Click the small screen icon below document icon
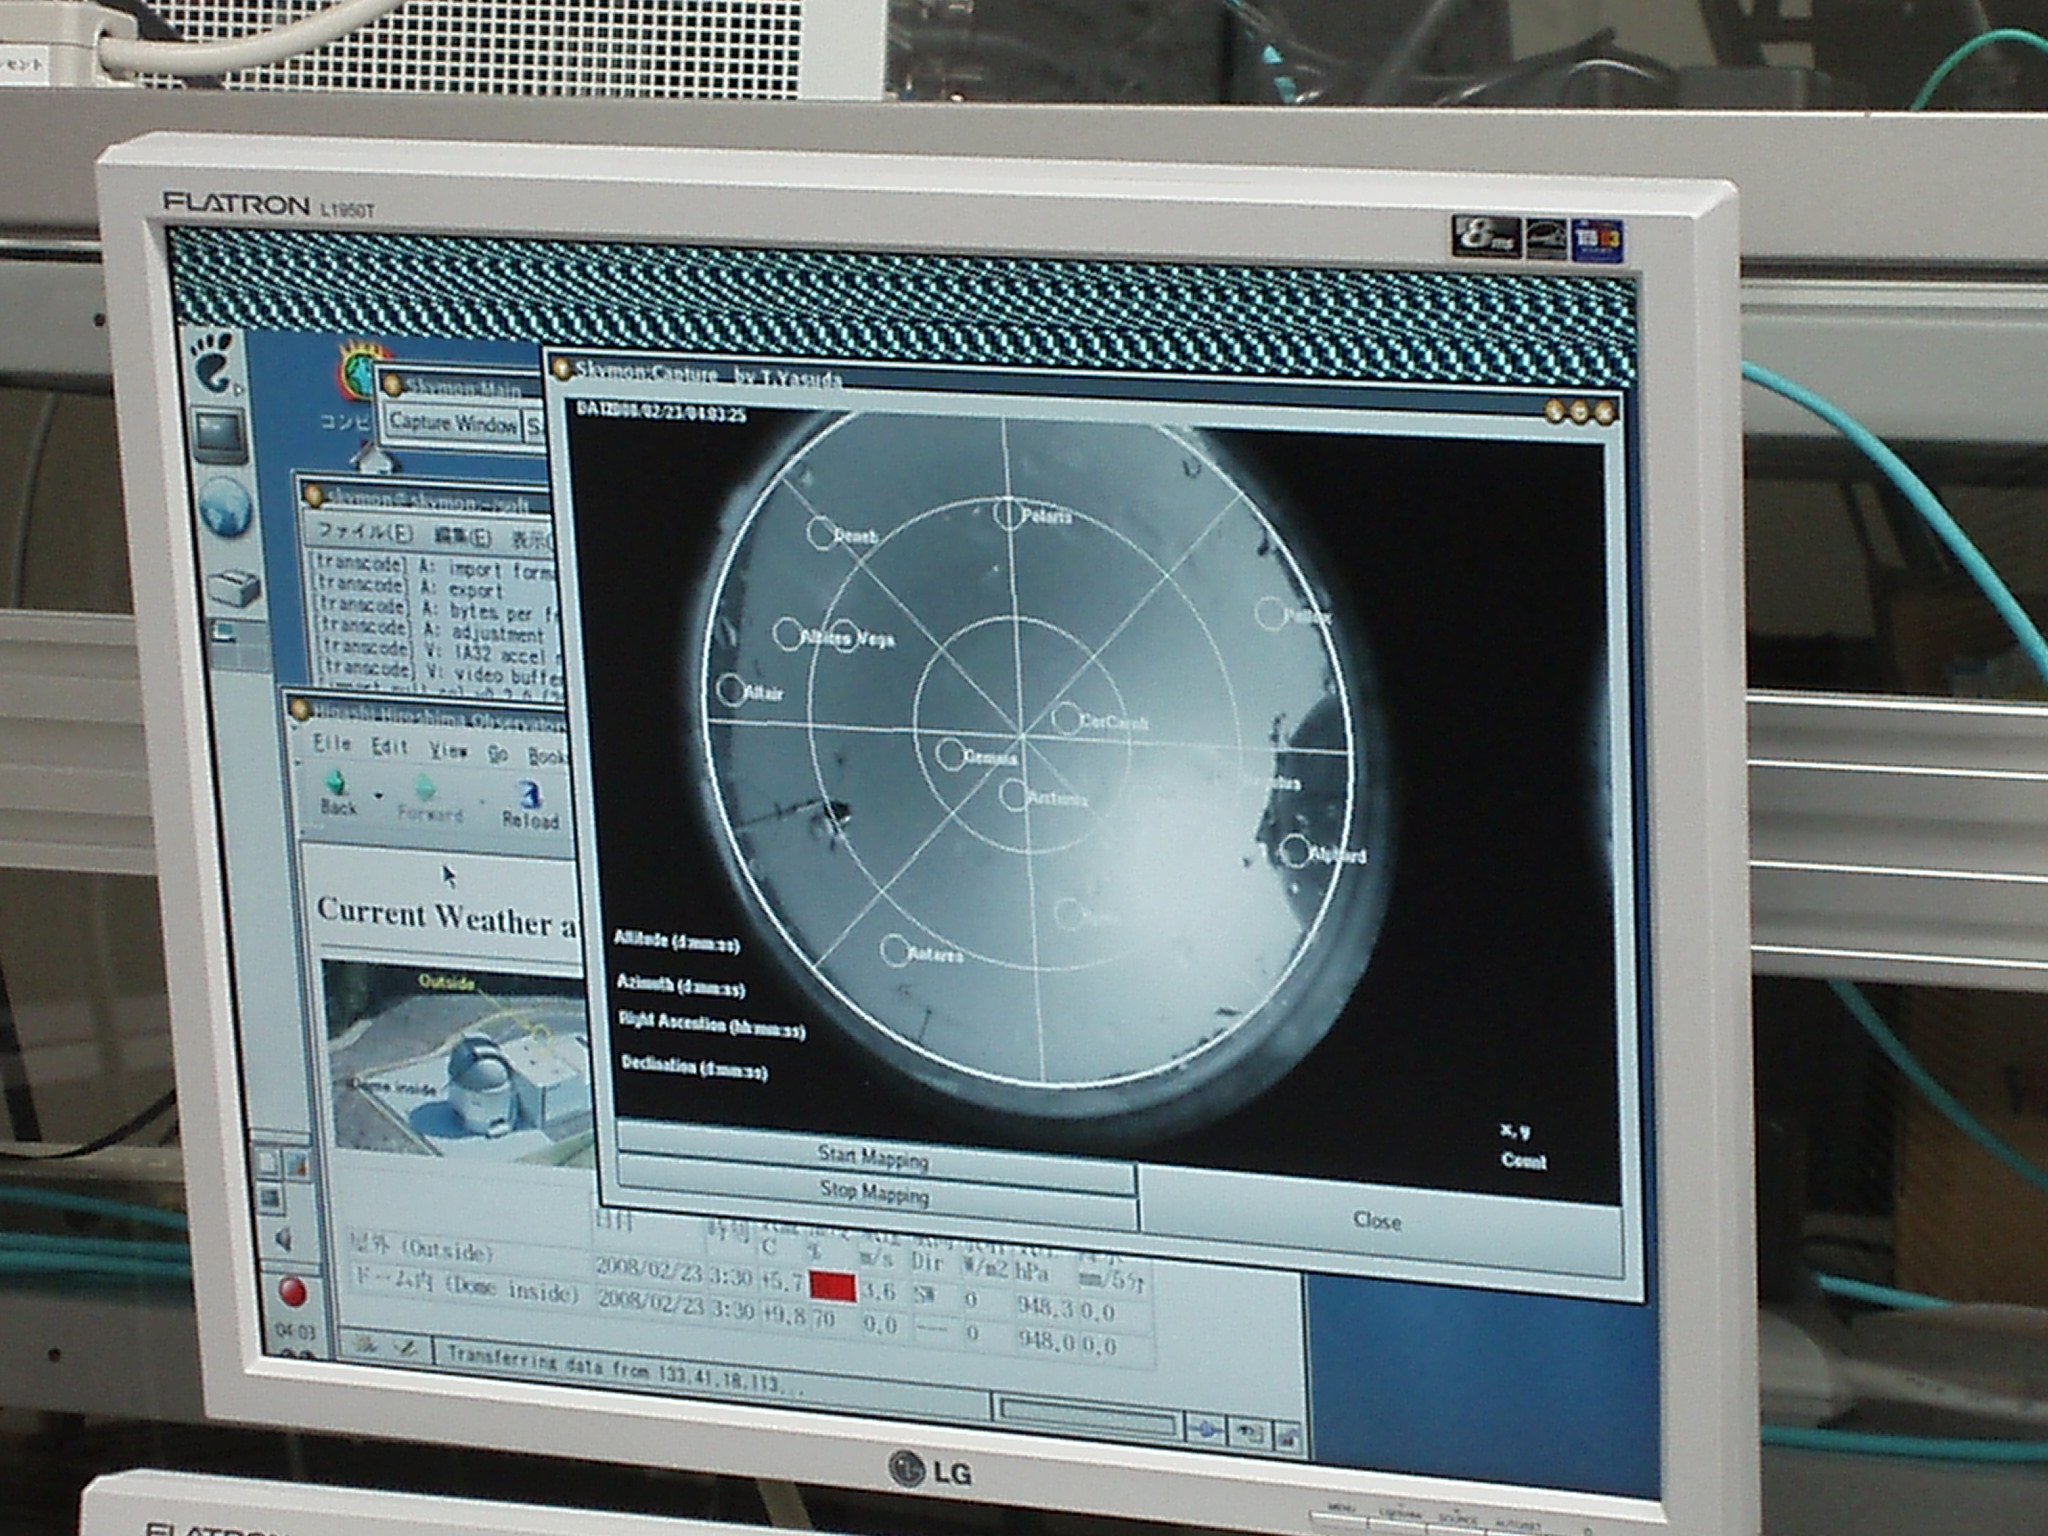 click(270, 1196)
